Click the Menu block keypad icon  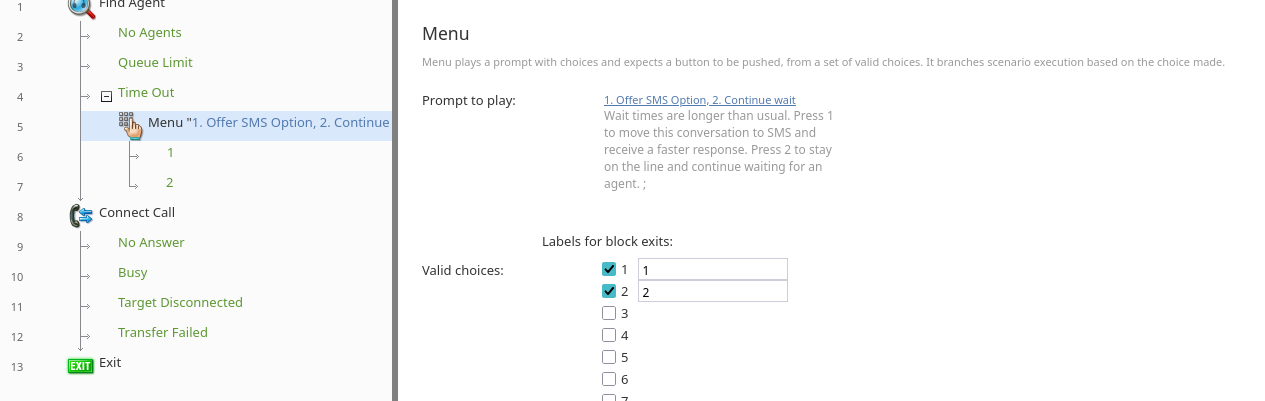[130, 124]
